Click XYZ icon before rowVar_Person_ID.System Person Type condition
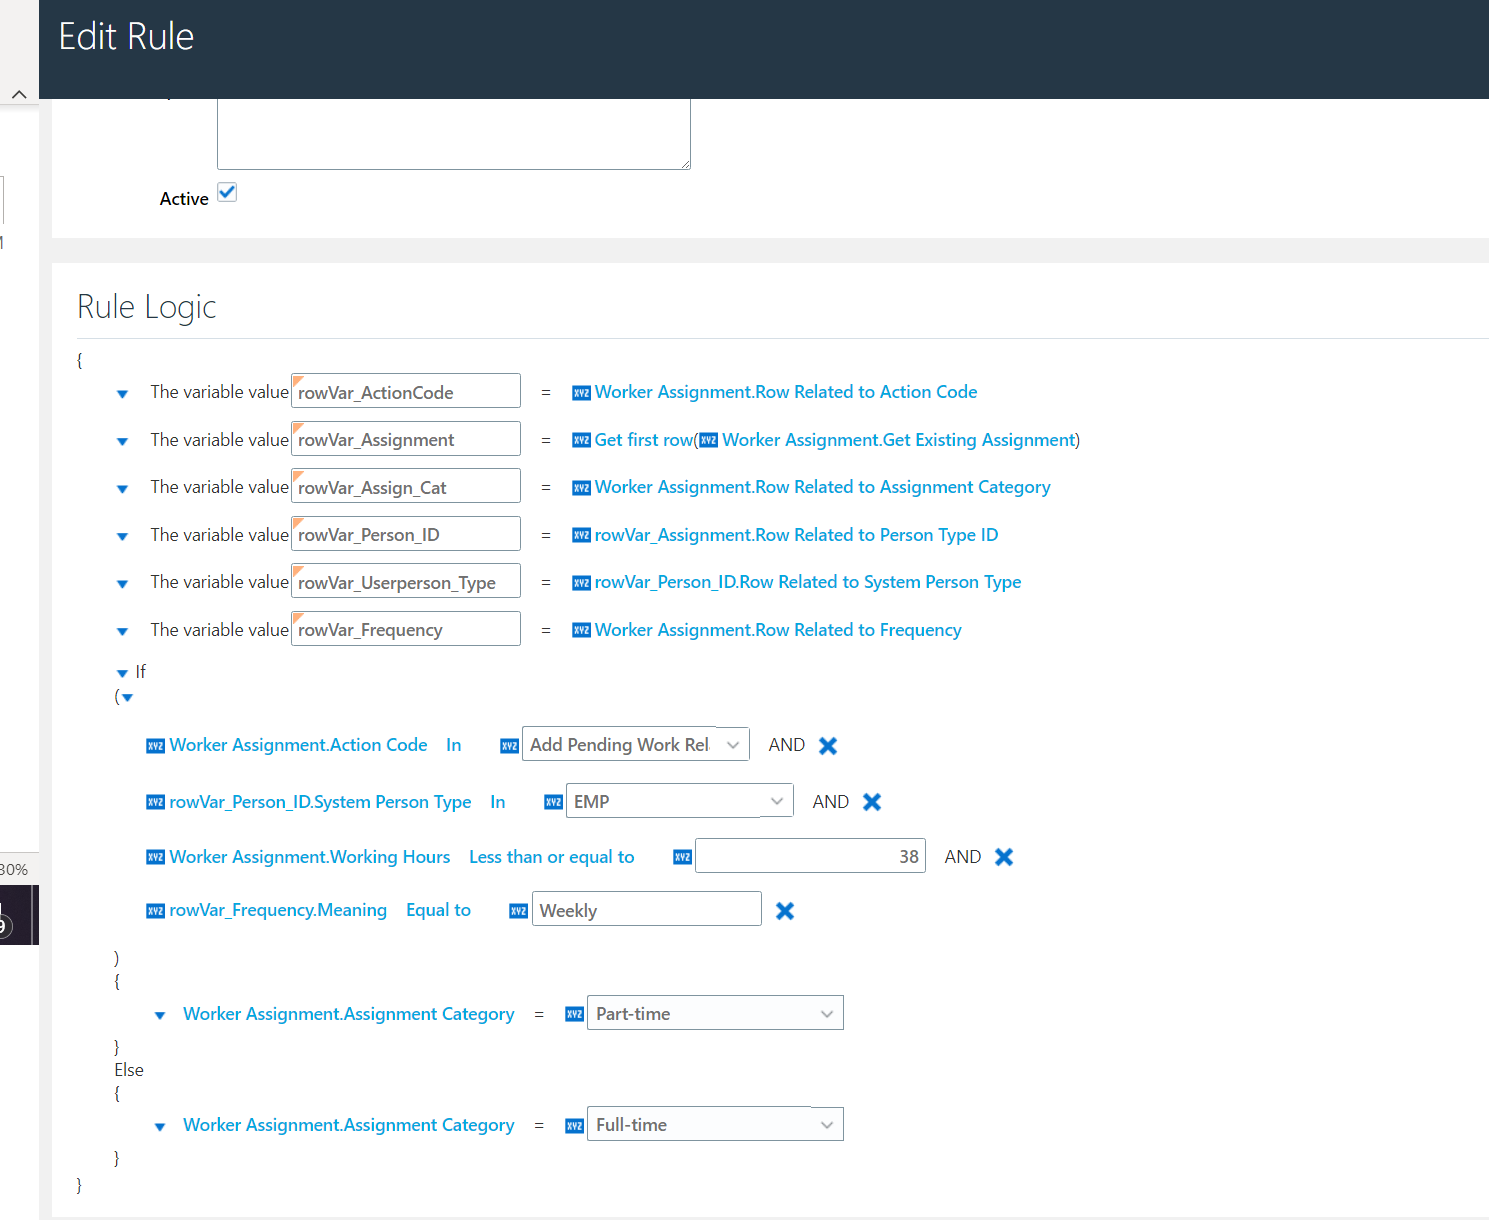The height and width of the screenshot is (1220, 1489). [x=155, y=802]
